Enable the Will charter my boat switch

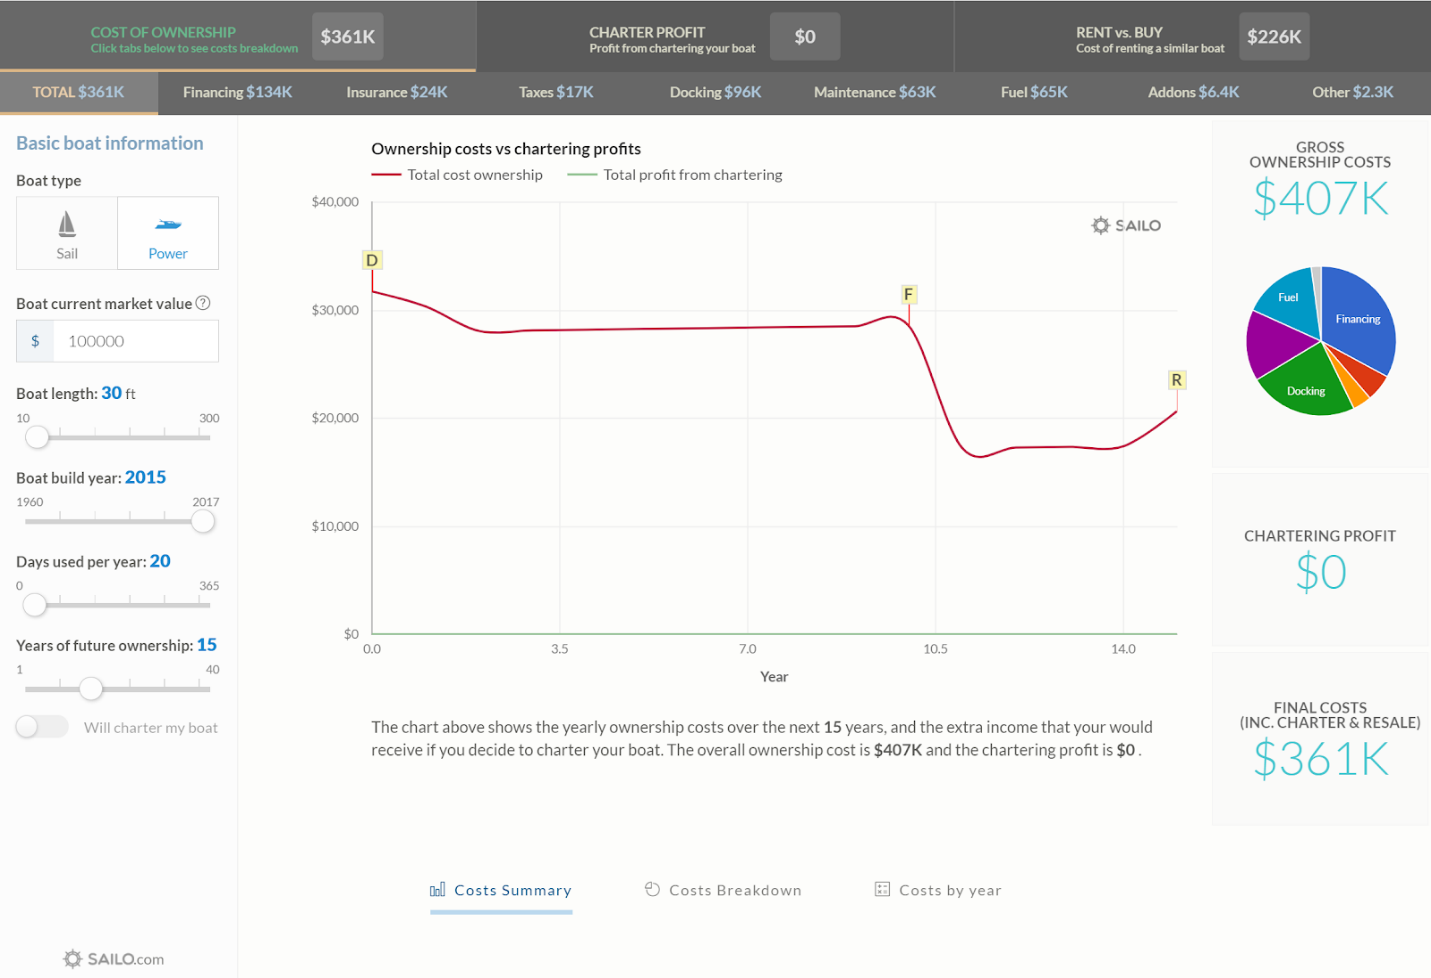click(x=41, y=727)
